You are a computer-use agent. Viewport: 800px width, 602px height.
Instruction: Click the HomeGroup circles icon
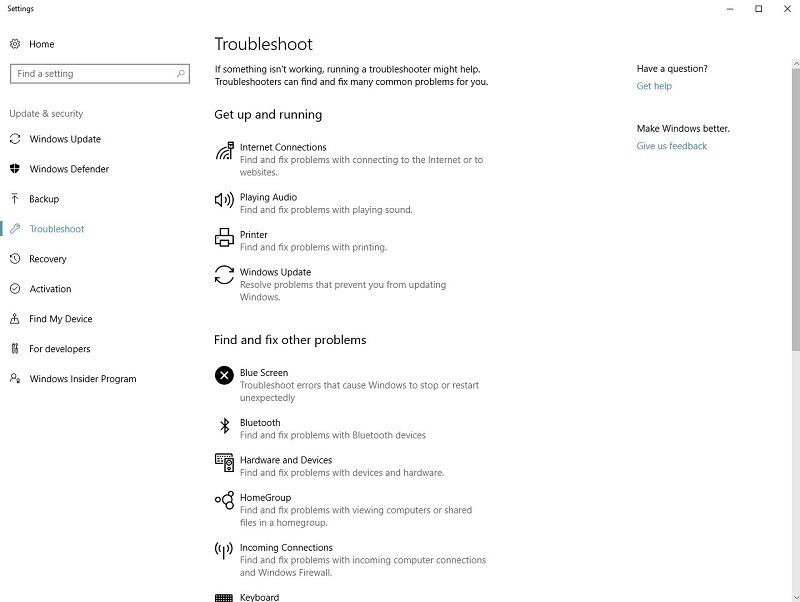point(224,500)
